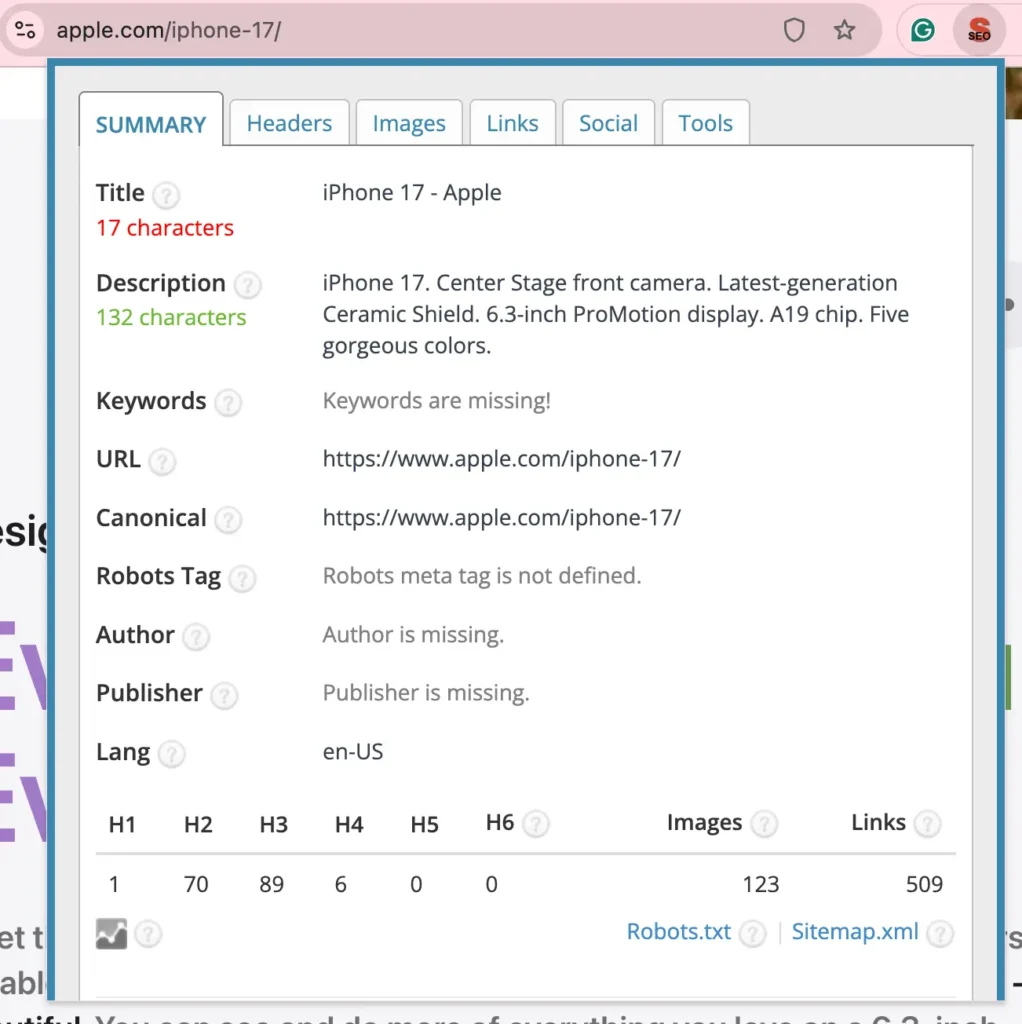
Task: Bookmark this page with the star icon
Action: click(x=844, y=30)
